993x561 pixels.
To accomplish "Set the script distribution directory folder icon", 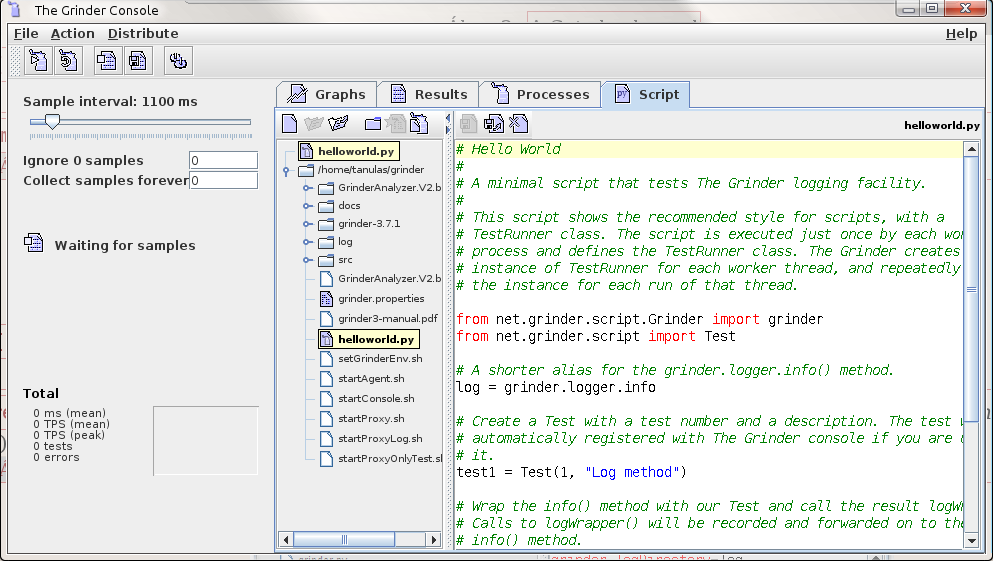I will [373, 123].
